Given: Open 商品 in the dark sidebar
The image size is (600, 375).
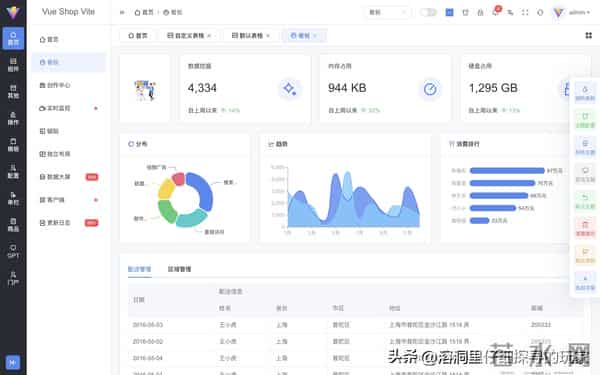Looking at the screenshot, I should [x=13, y=225].
